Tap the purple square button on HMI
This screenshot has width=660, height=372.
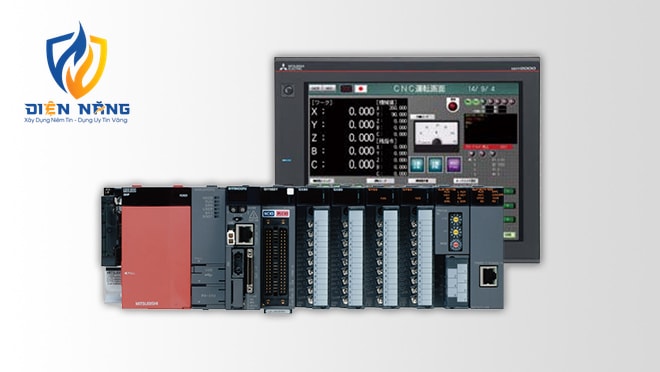(x=454, y=165)
